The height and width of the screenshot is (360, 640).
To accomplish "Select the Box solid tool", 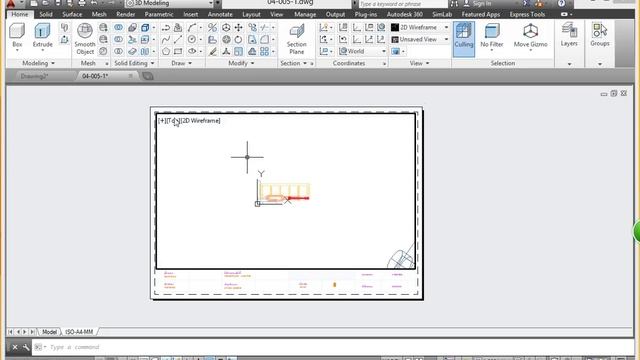I will pyautogui.click(x=17, y=36).
